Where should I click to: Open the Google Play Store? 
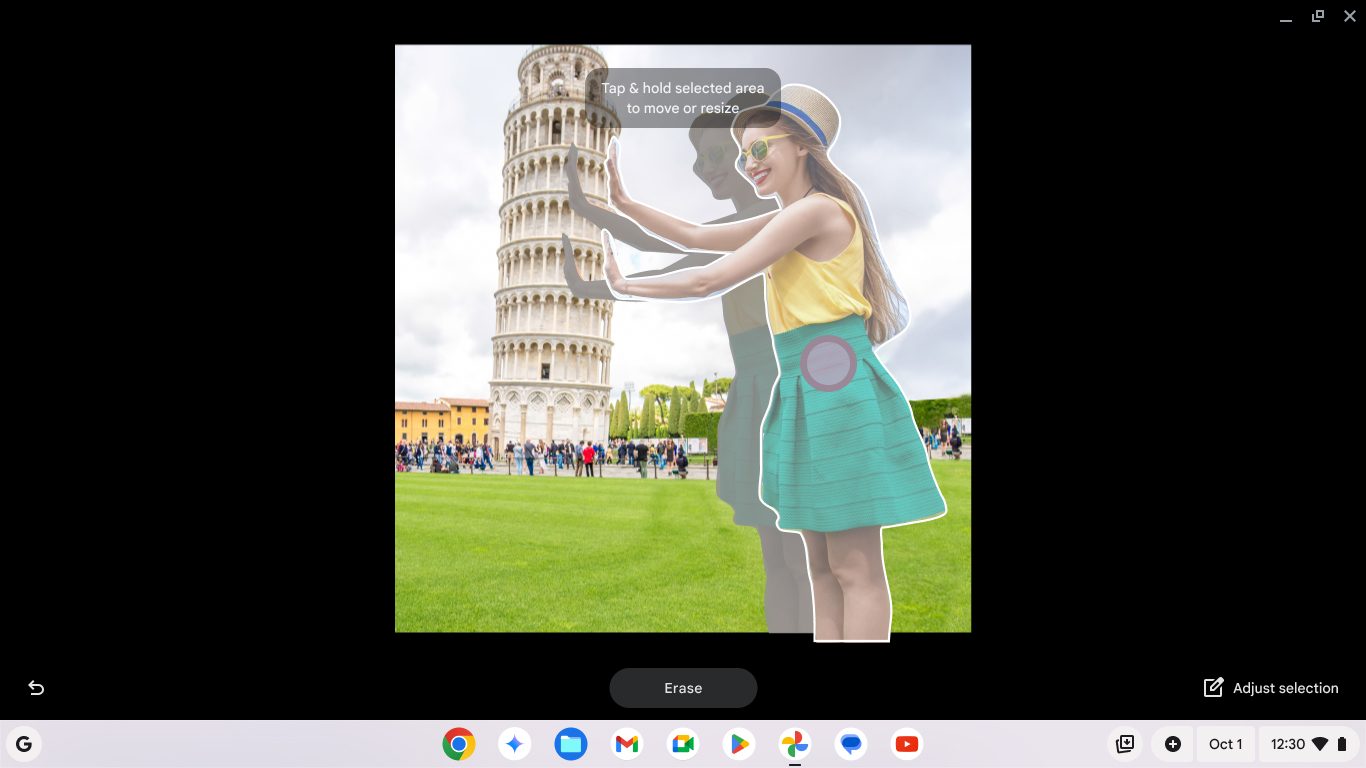(739, 744)
